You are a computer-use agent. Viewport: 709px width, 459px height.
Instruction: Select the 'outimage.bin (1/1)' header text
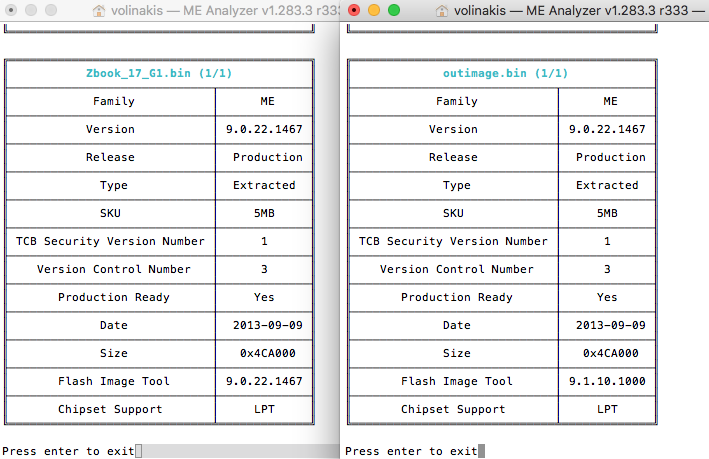505,73
